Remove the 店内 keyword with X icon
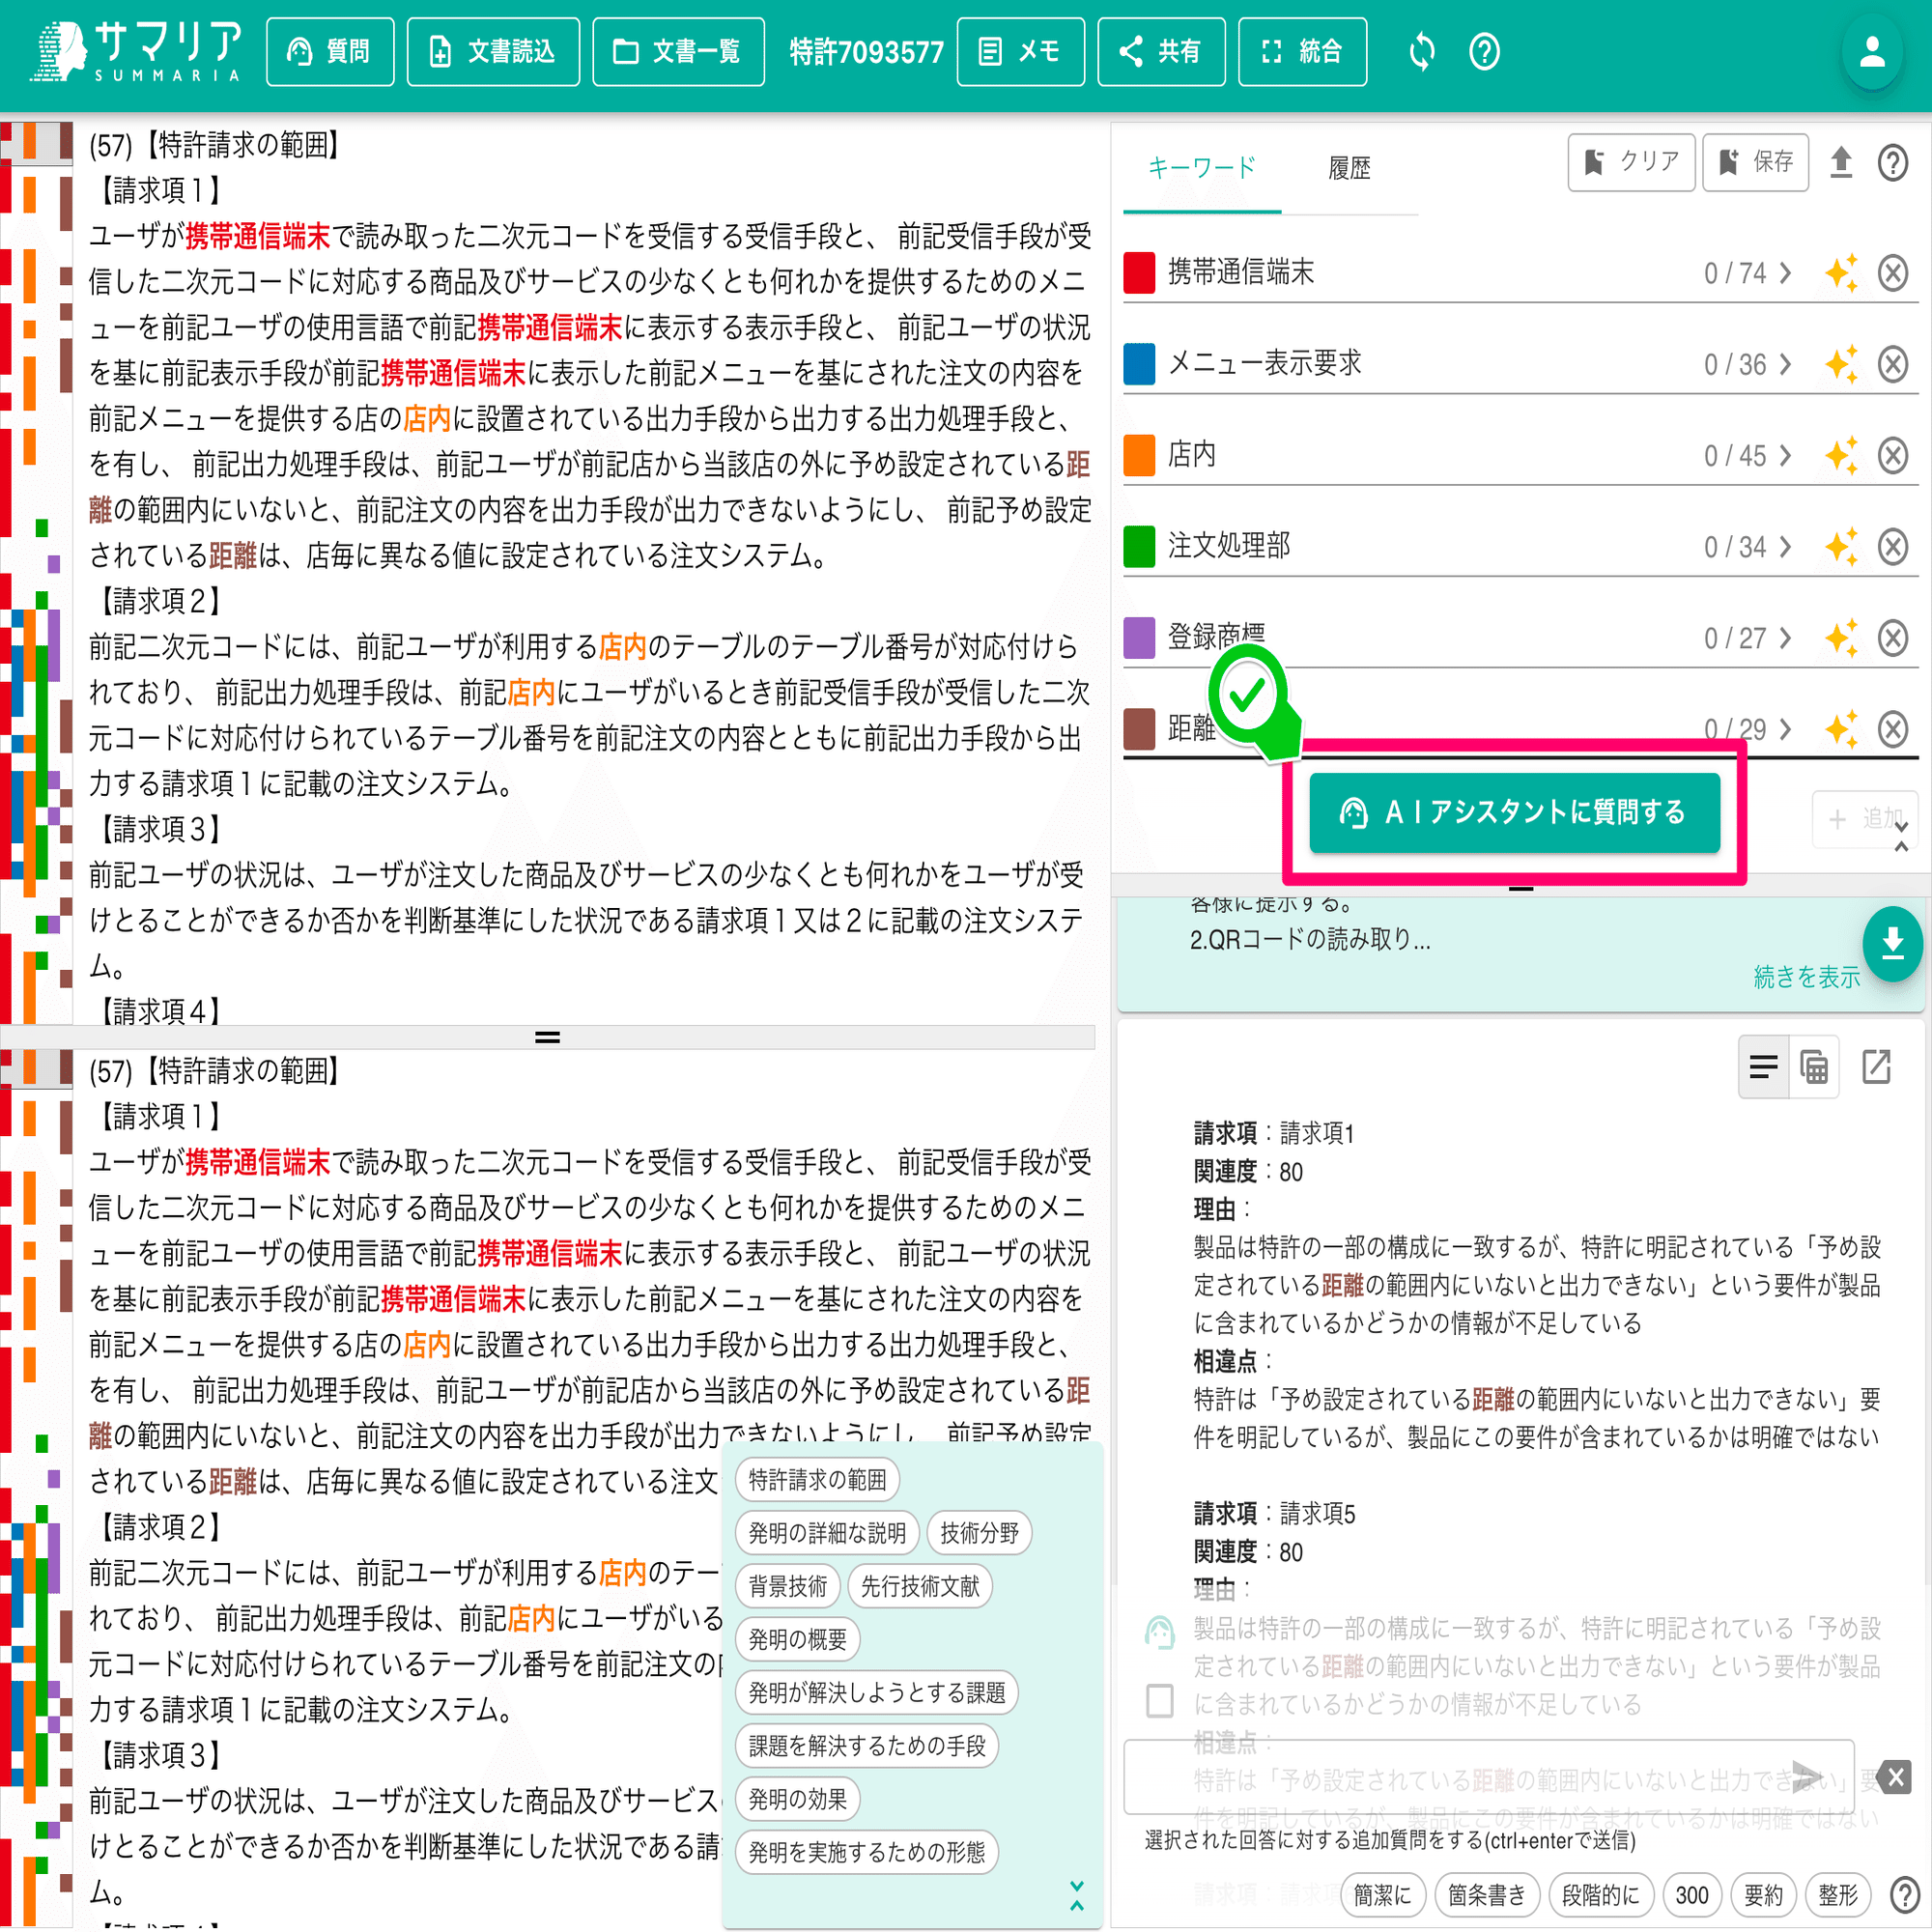This screenshot has height=1932, width=1932. 1892,456
